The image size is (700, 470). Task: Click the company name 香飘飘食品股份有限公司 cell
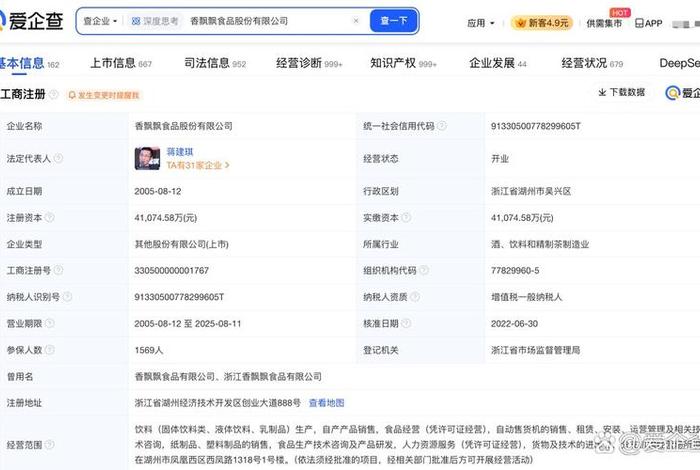click(x=183, y=126)
